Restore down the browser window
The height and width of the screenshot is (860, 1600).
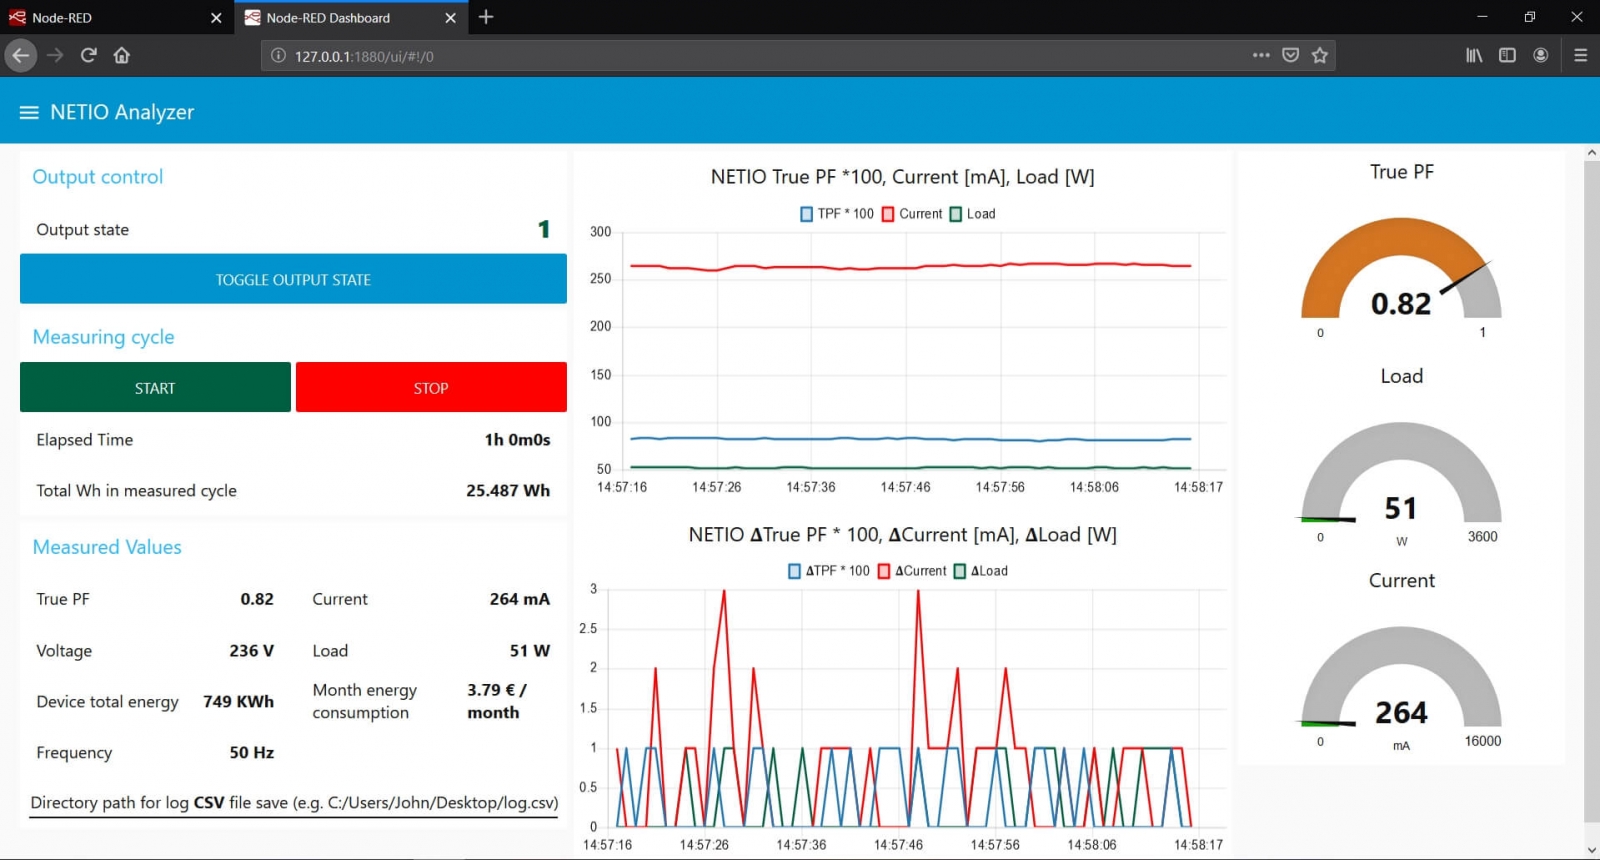(x=1529, y=17)
